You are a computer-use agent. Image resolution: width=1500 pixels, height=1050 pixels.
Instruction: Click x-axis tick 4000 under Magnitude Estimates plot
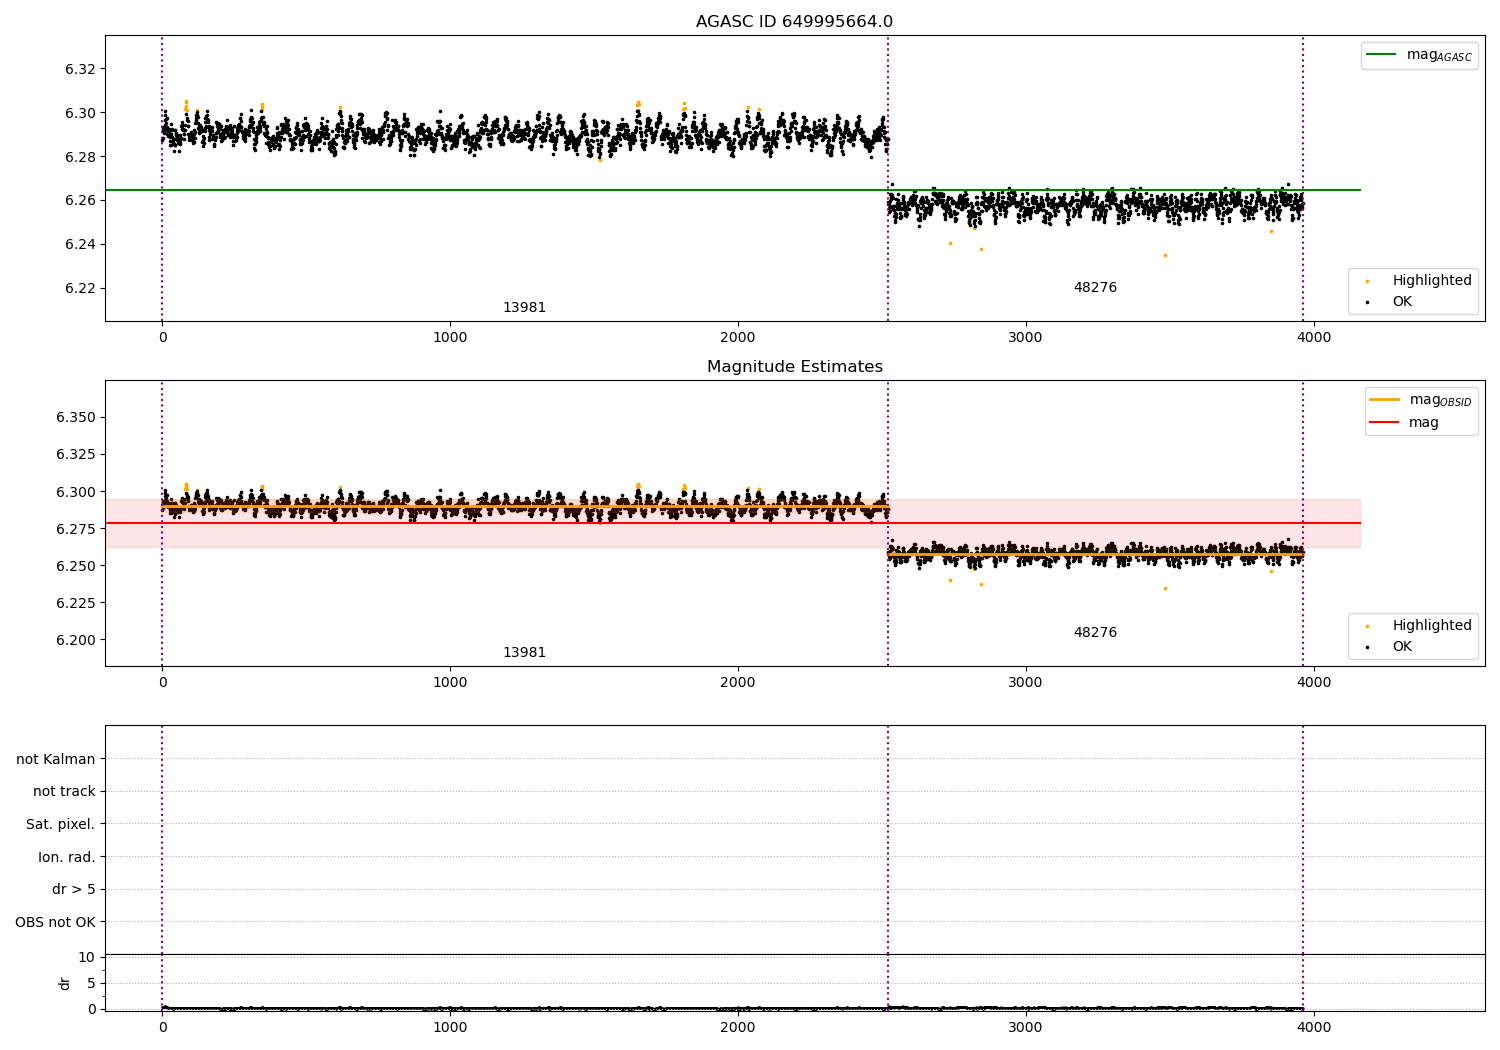click(1314, 683)
